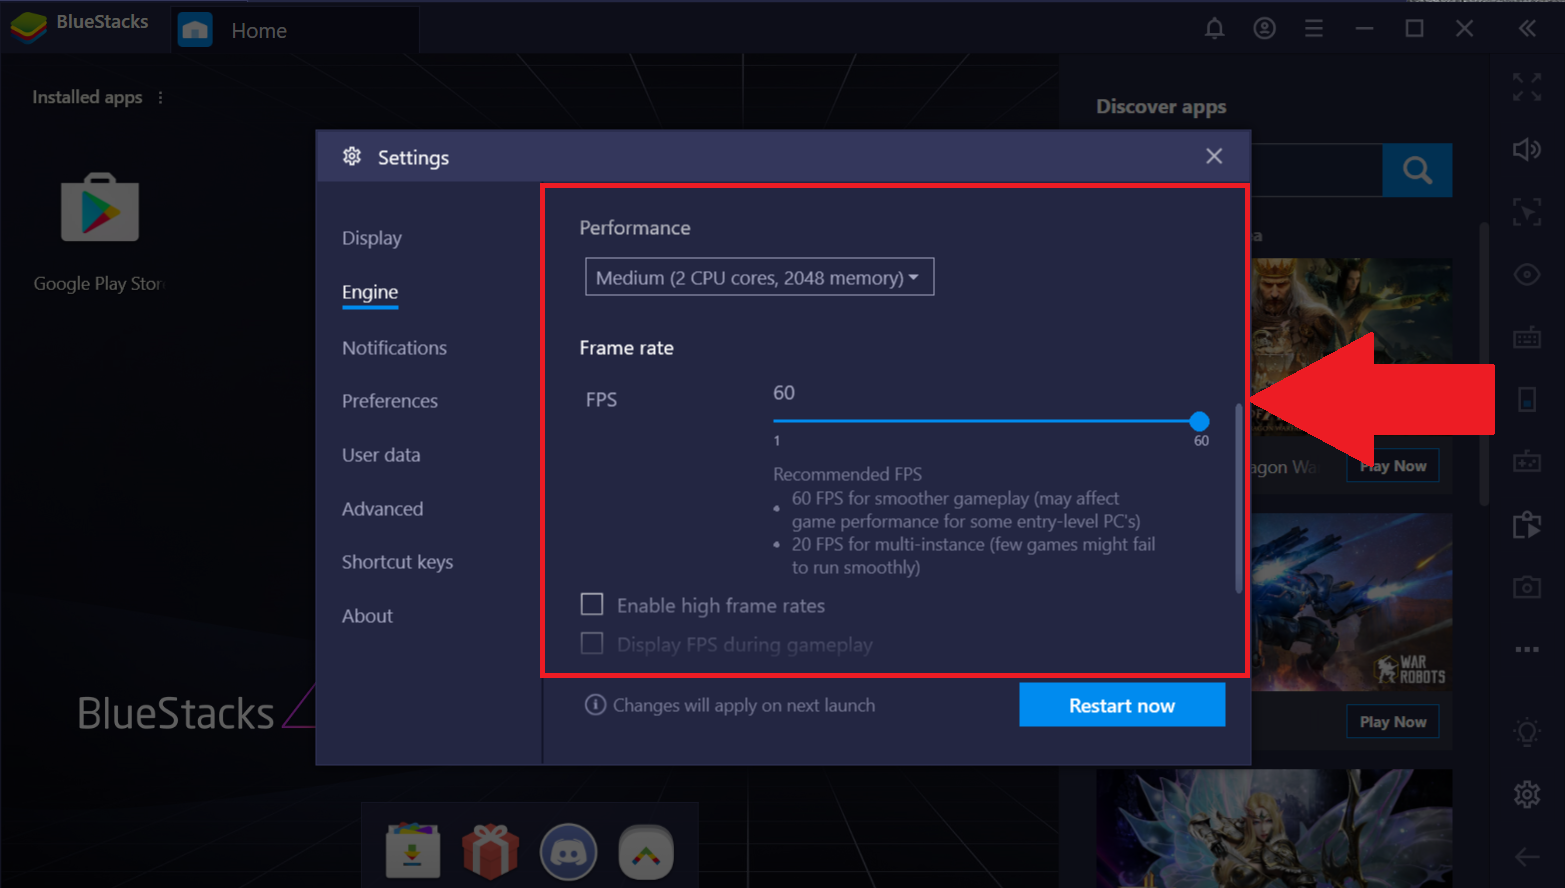Open User data settings section
This screenshot has width=1565, height=888.
pos(381,455)
